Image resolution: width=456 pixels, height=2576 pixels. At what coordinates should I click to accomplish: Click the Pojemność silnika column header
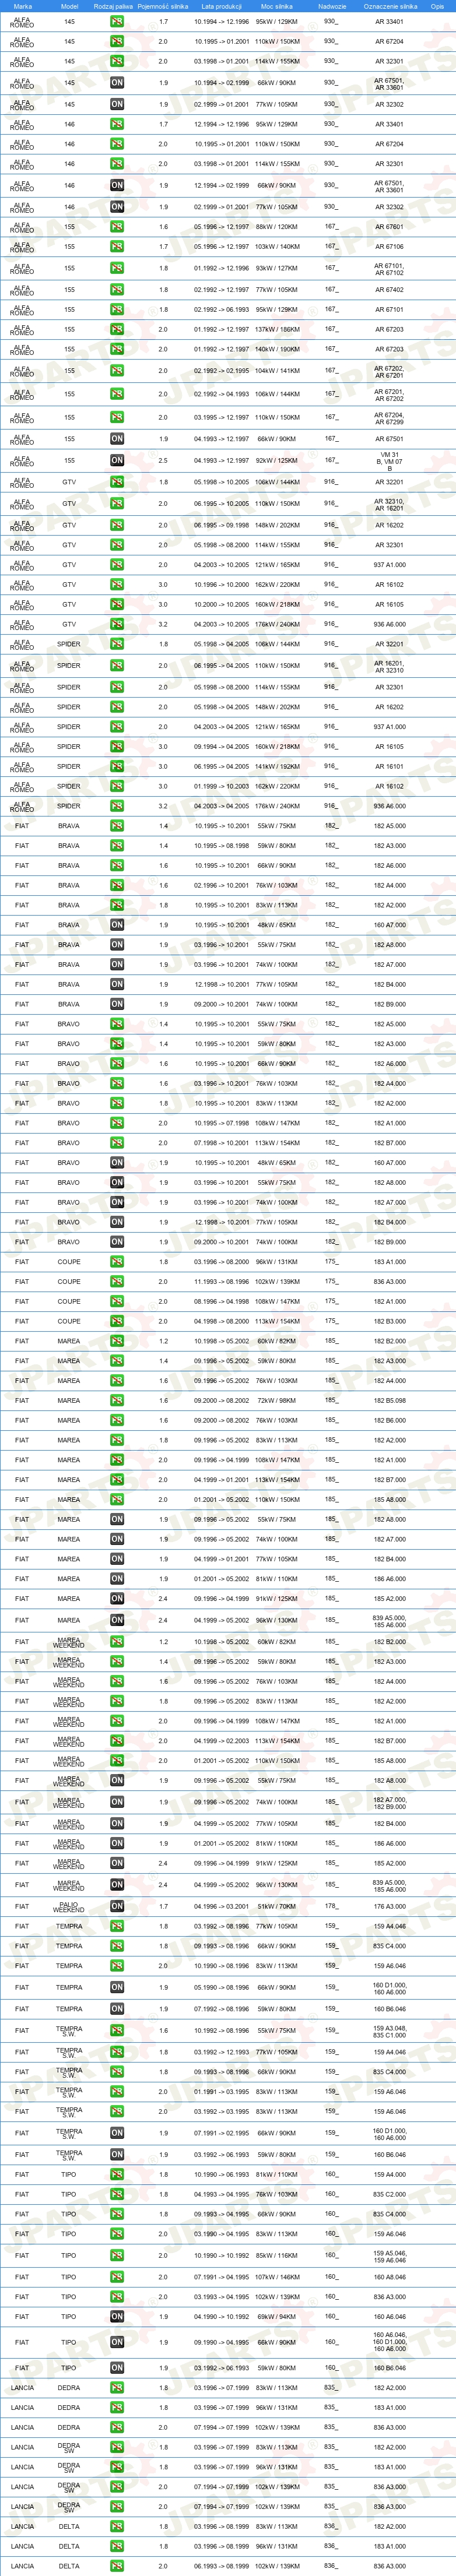click(x=163, y=6)
